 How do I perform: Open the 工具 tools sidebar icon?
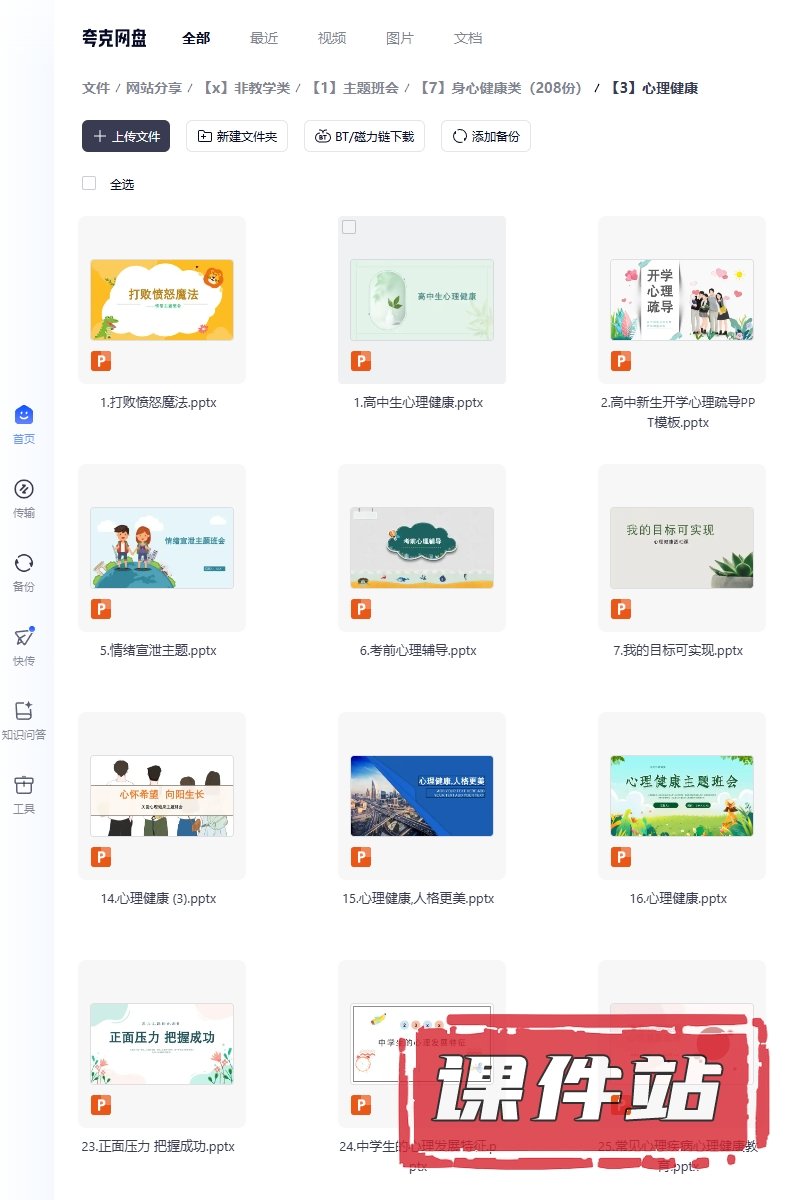(x=24, y=785)
